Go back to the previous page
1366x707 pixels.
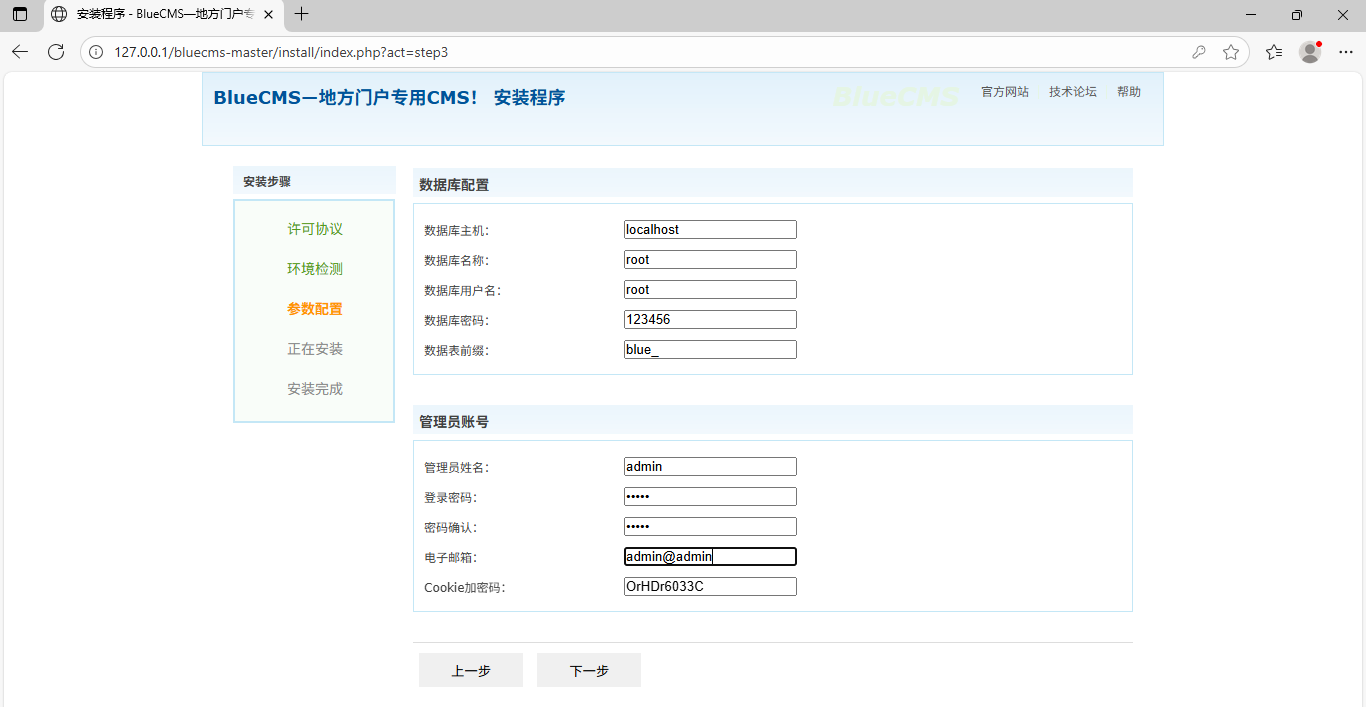point(20,52)
